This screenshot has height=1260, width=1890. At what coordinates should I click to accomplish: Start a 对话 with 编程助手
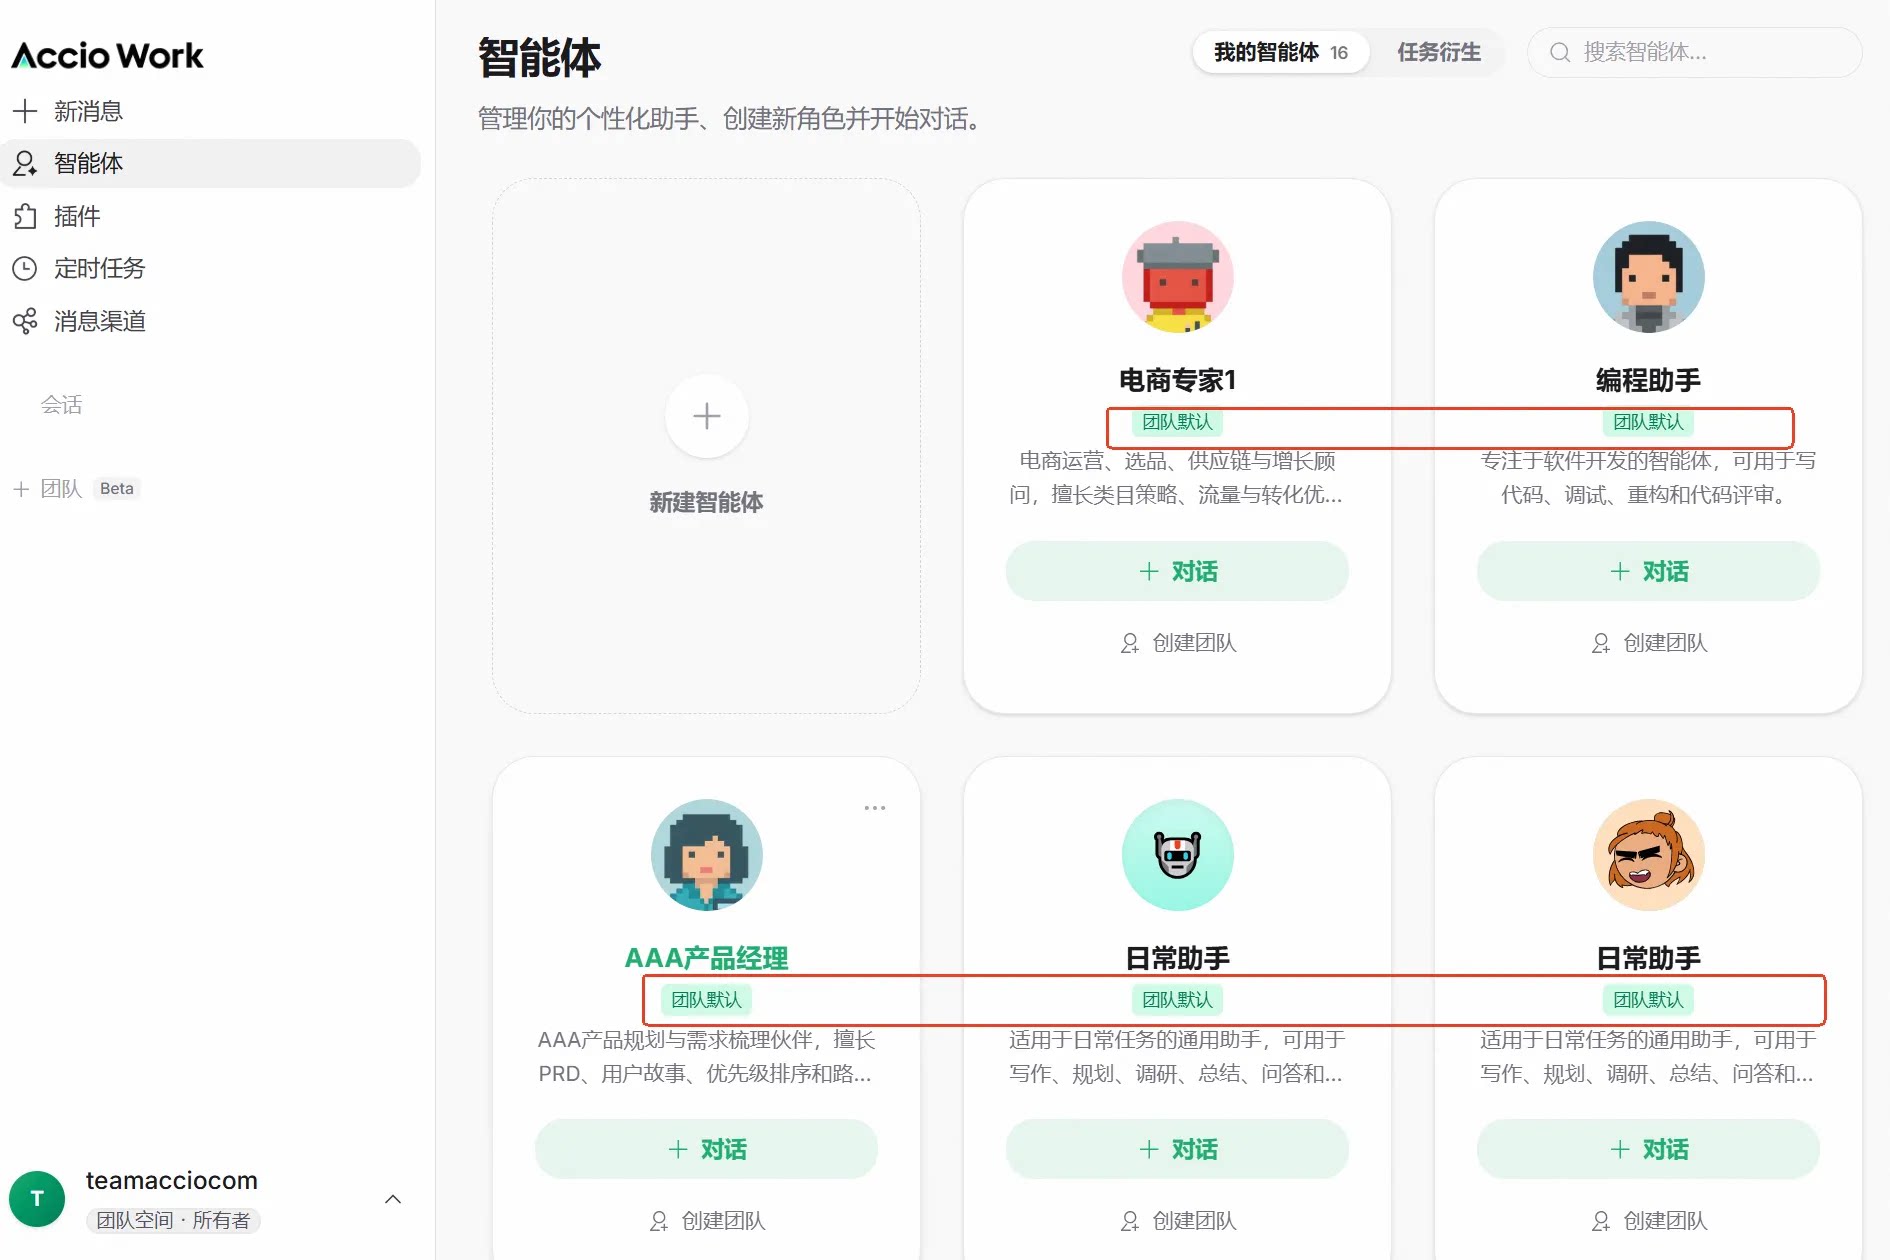[x=1649, y=571]
